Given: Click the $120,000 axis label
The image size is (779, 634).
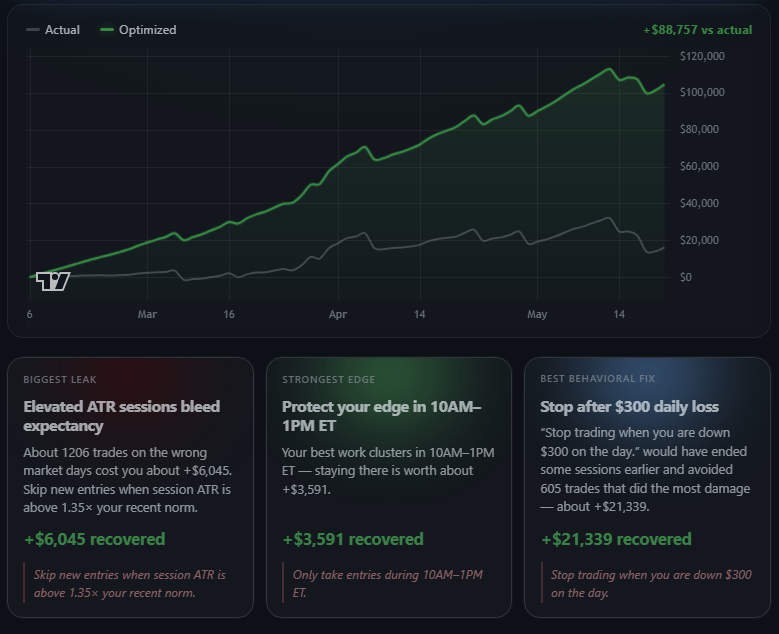Looking at the screenshot, I should (x=702, y=56).
